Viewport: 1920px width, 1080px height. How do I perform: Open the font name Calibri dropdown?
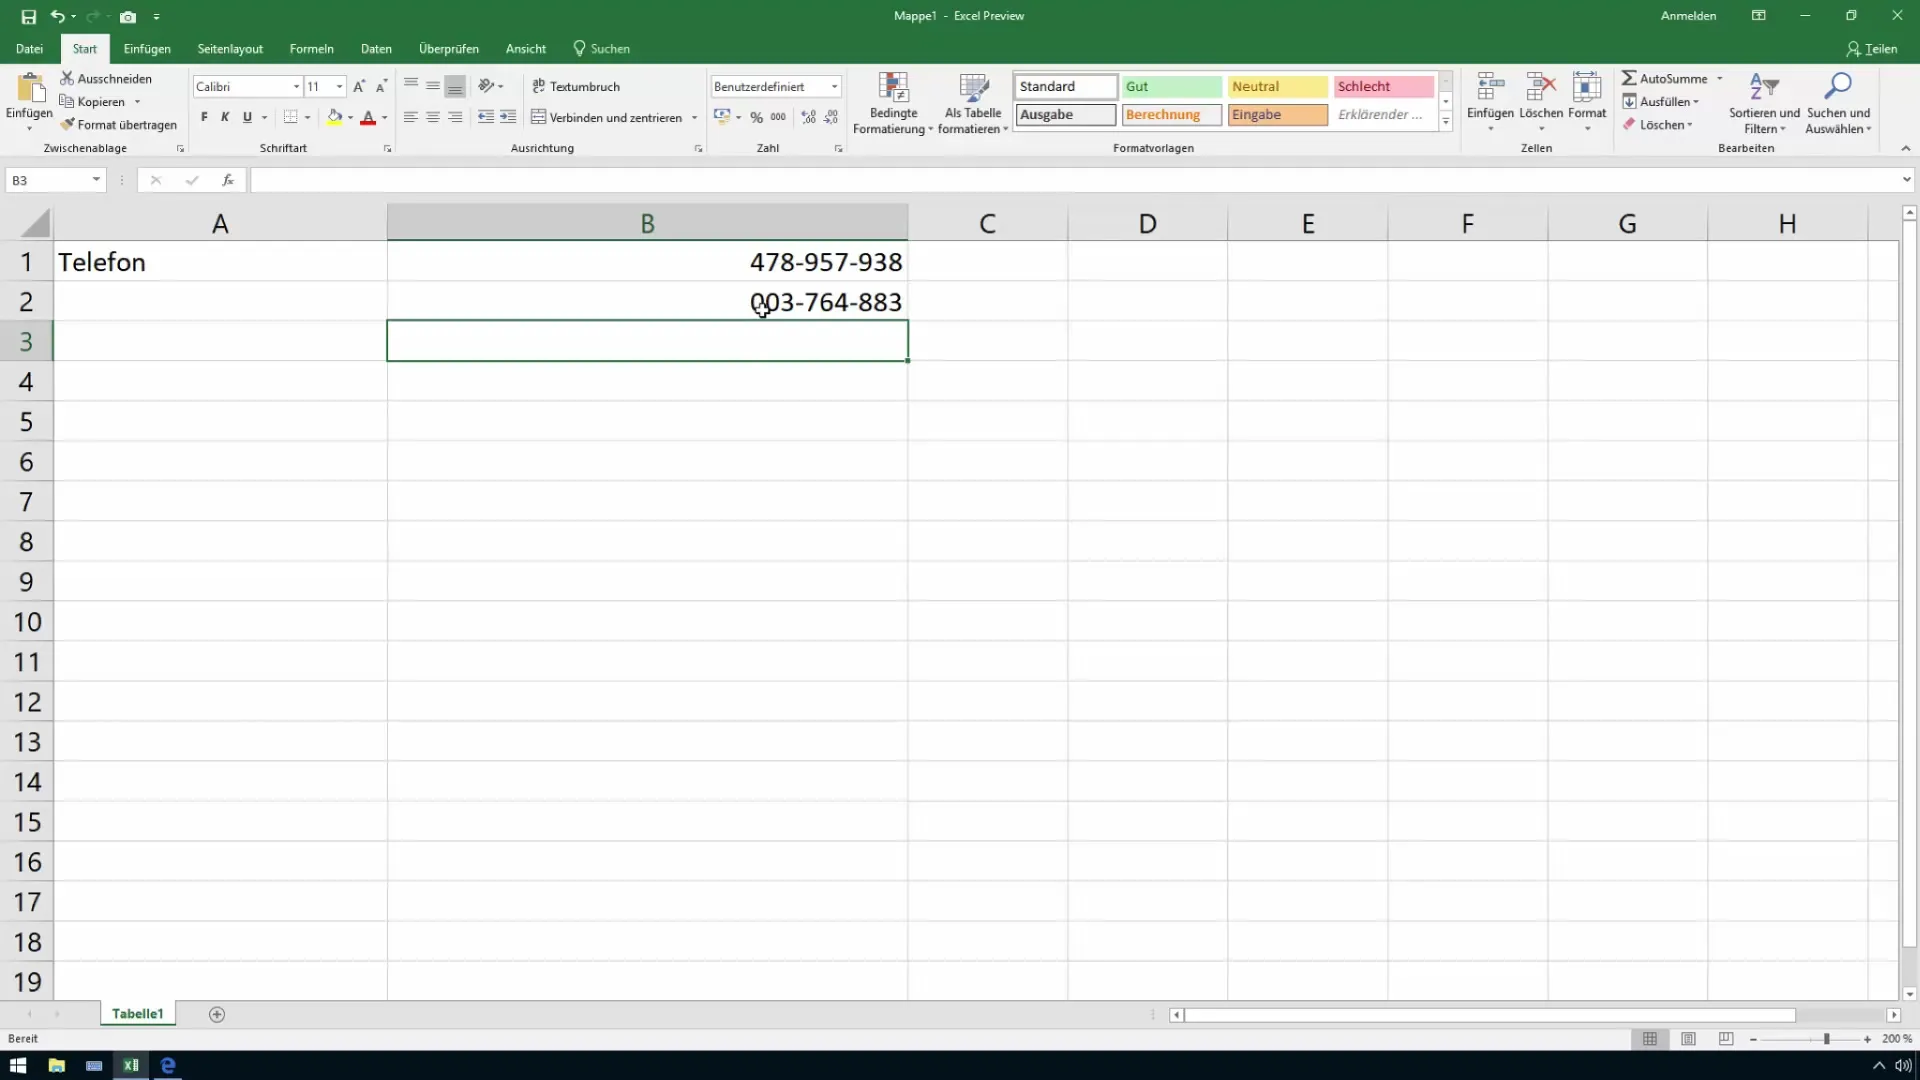click(x=296, y=87)
